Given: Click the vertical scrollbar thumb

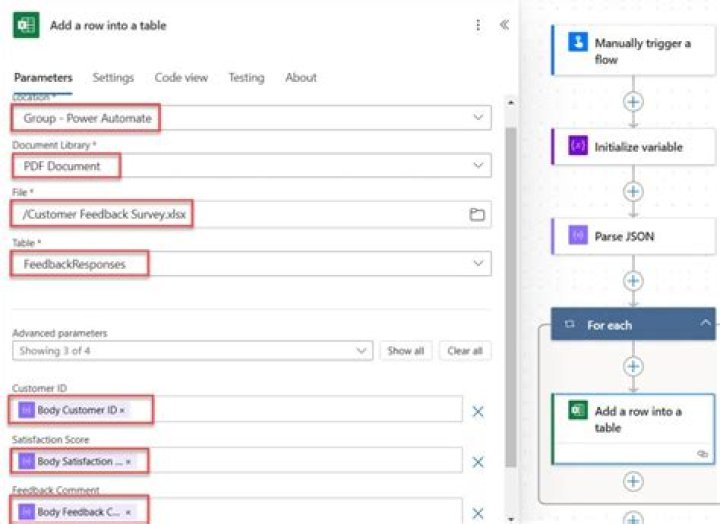Looking at the screenshot, I should 511,297.
